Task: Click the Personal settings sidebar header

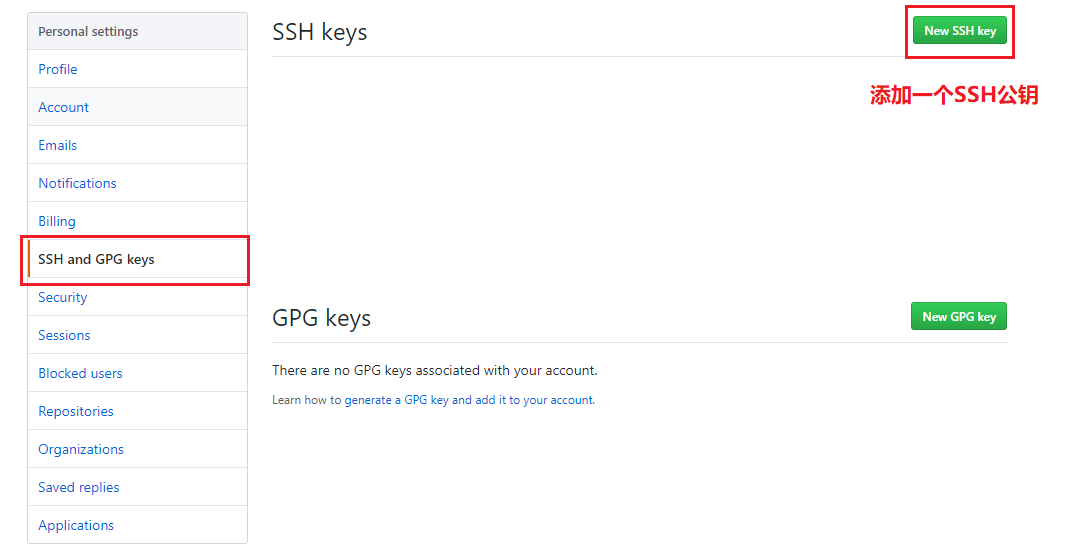Action: pyautogui.click(x=88, y=31)
